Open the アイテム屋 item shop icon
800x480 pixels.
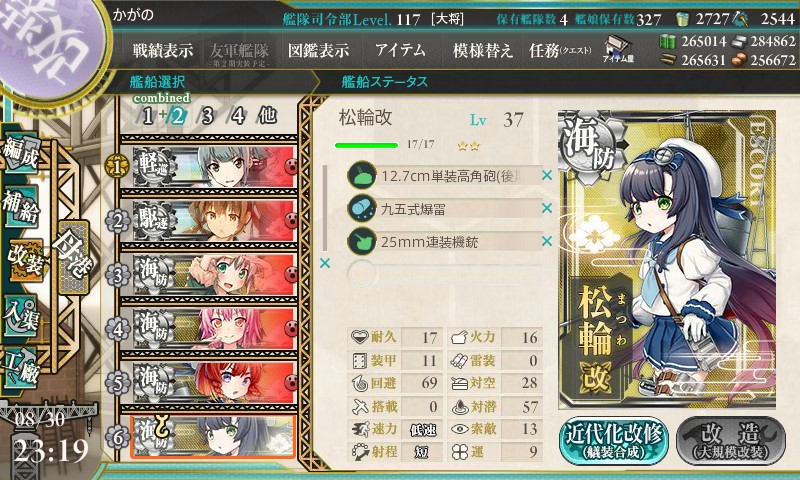point(617,49)
